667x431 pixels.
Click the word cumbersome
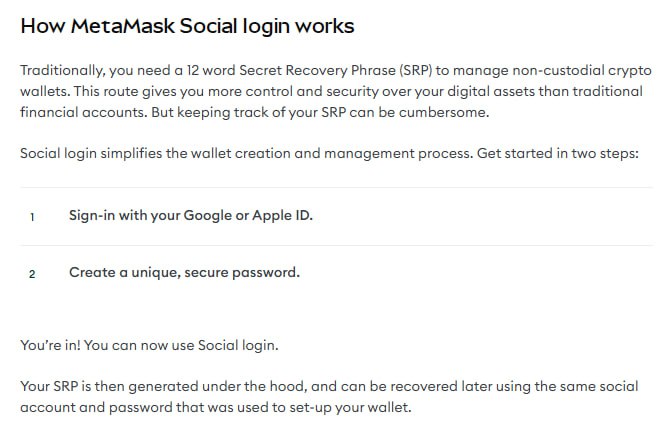pyautogui.click(x=444, y=112)
